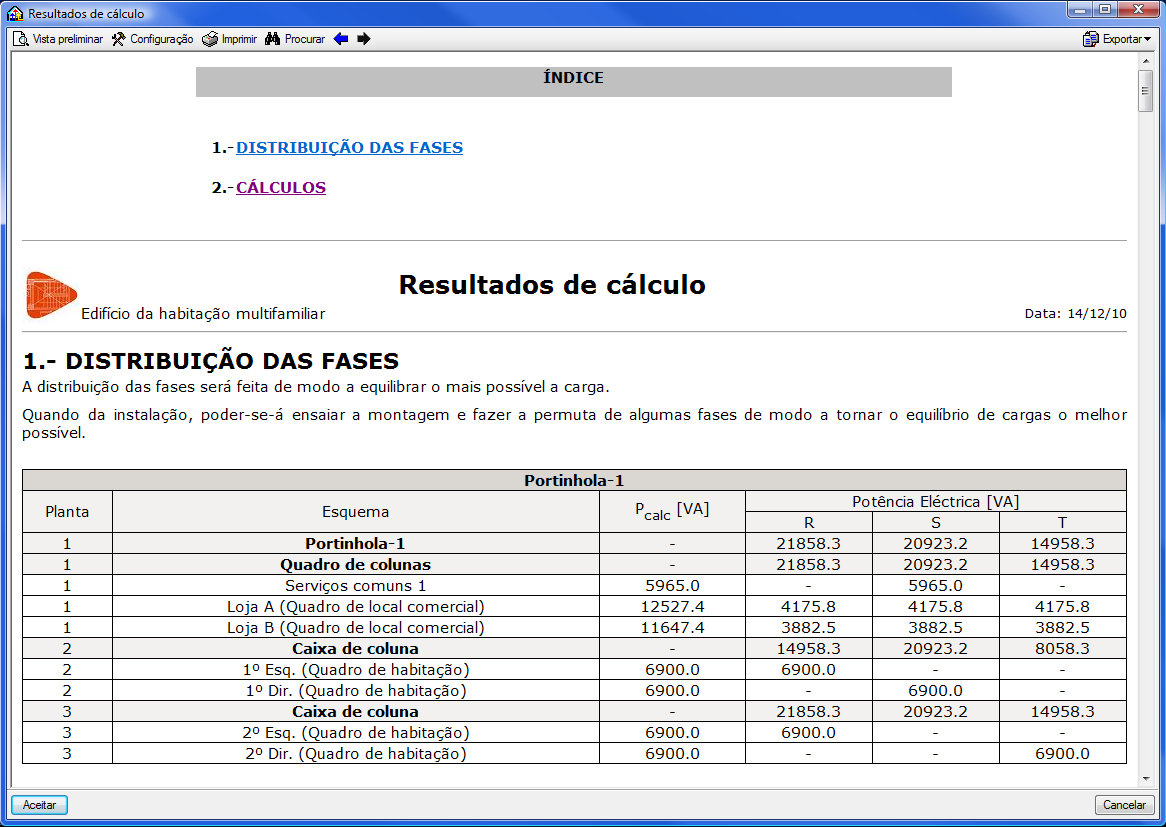The width and height of the screenshot is (1166, 827).
Task: Follow the CÁLCULOS index link
Action: pyautogui.click(x=280, y=188)
